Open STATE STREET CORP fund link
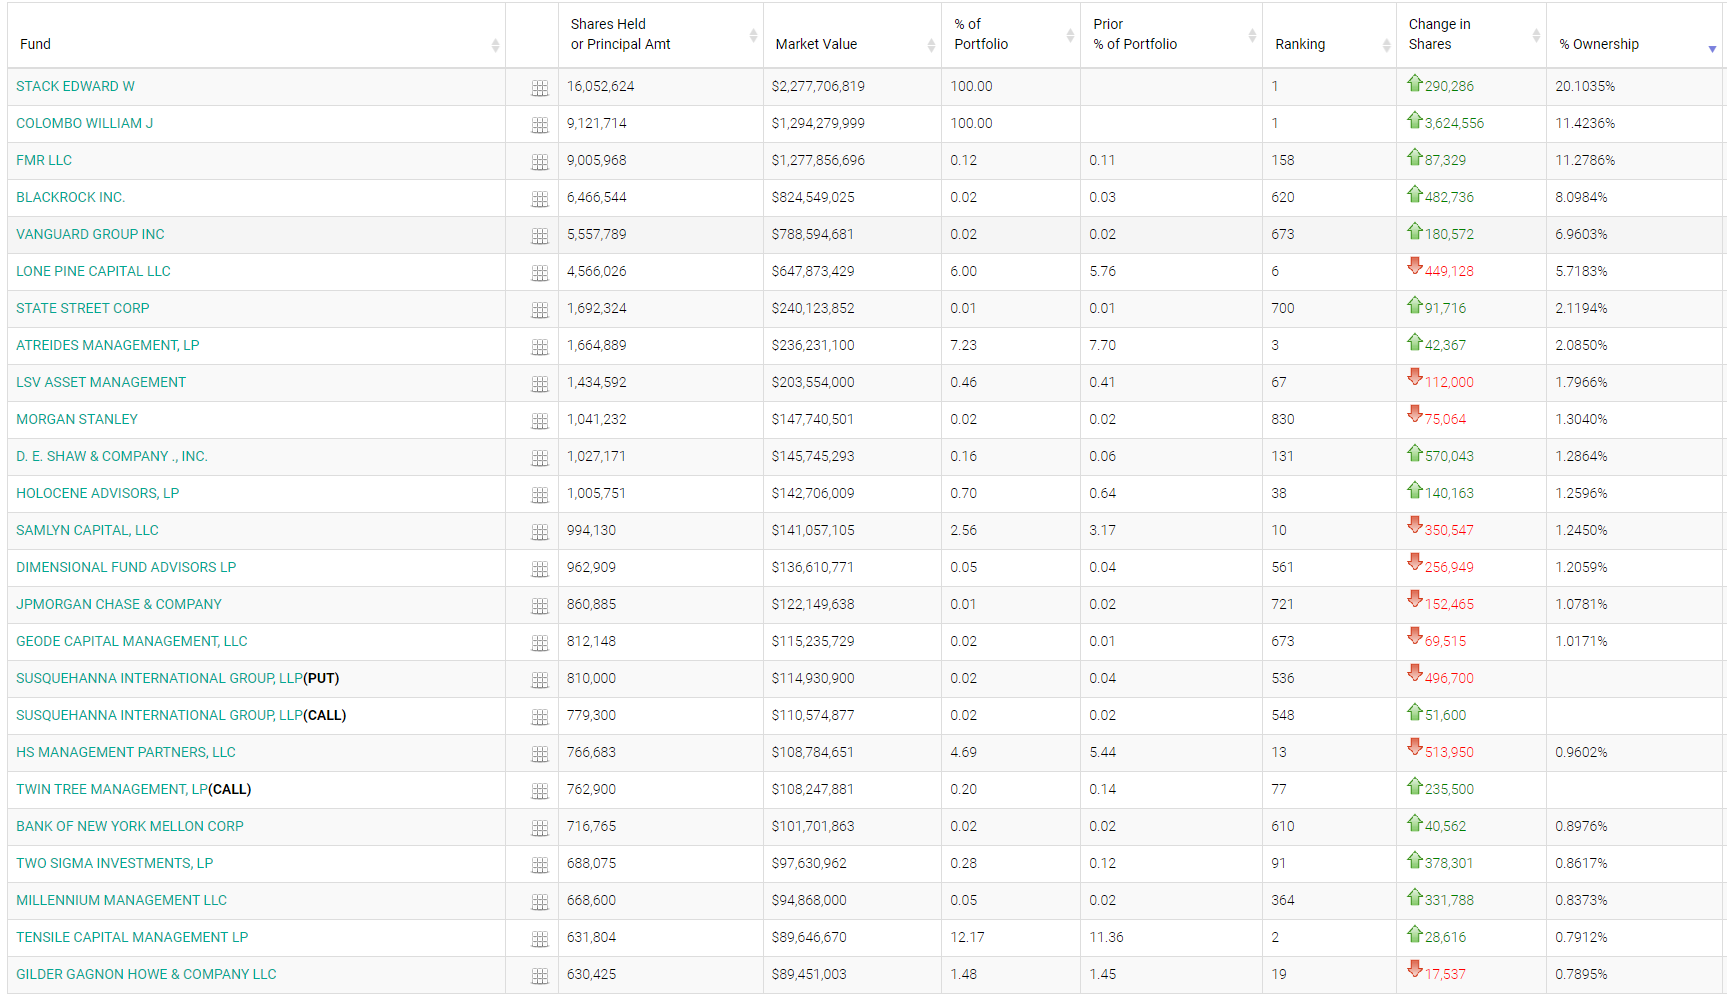 click(x=82, y=308)
